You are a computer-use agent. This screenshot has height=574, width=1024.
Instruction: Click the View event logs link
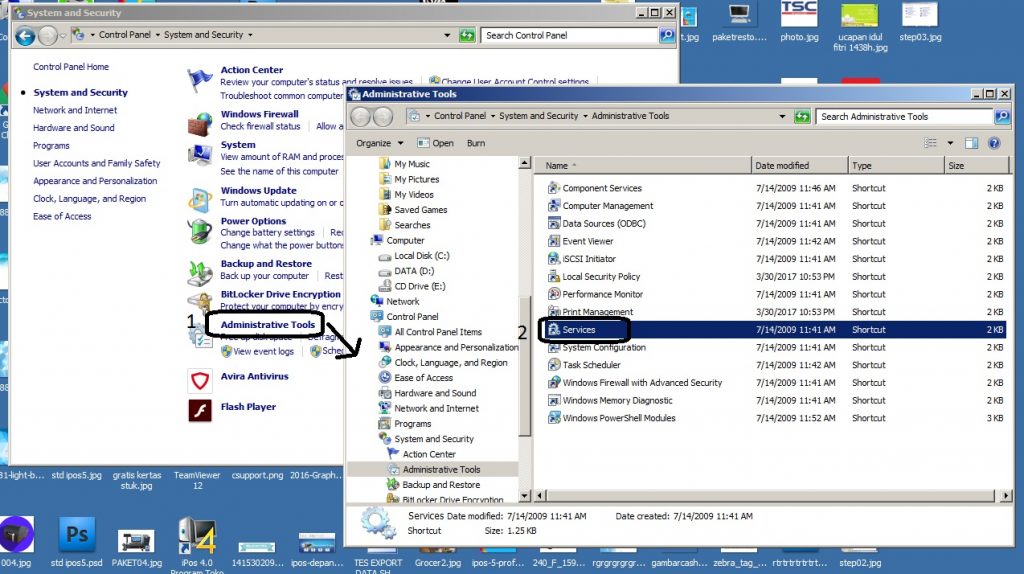point(263,351)
